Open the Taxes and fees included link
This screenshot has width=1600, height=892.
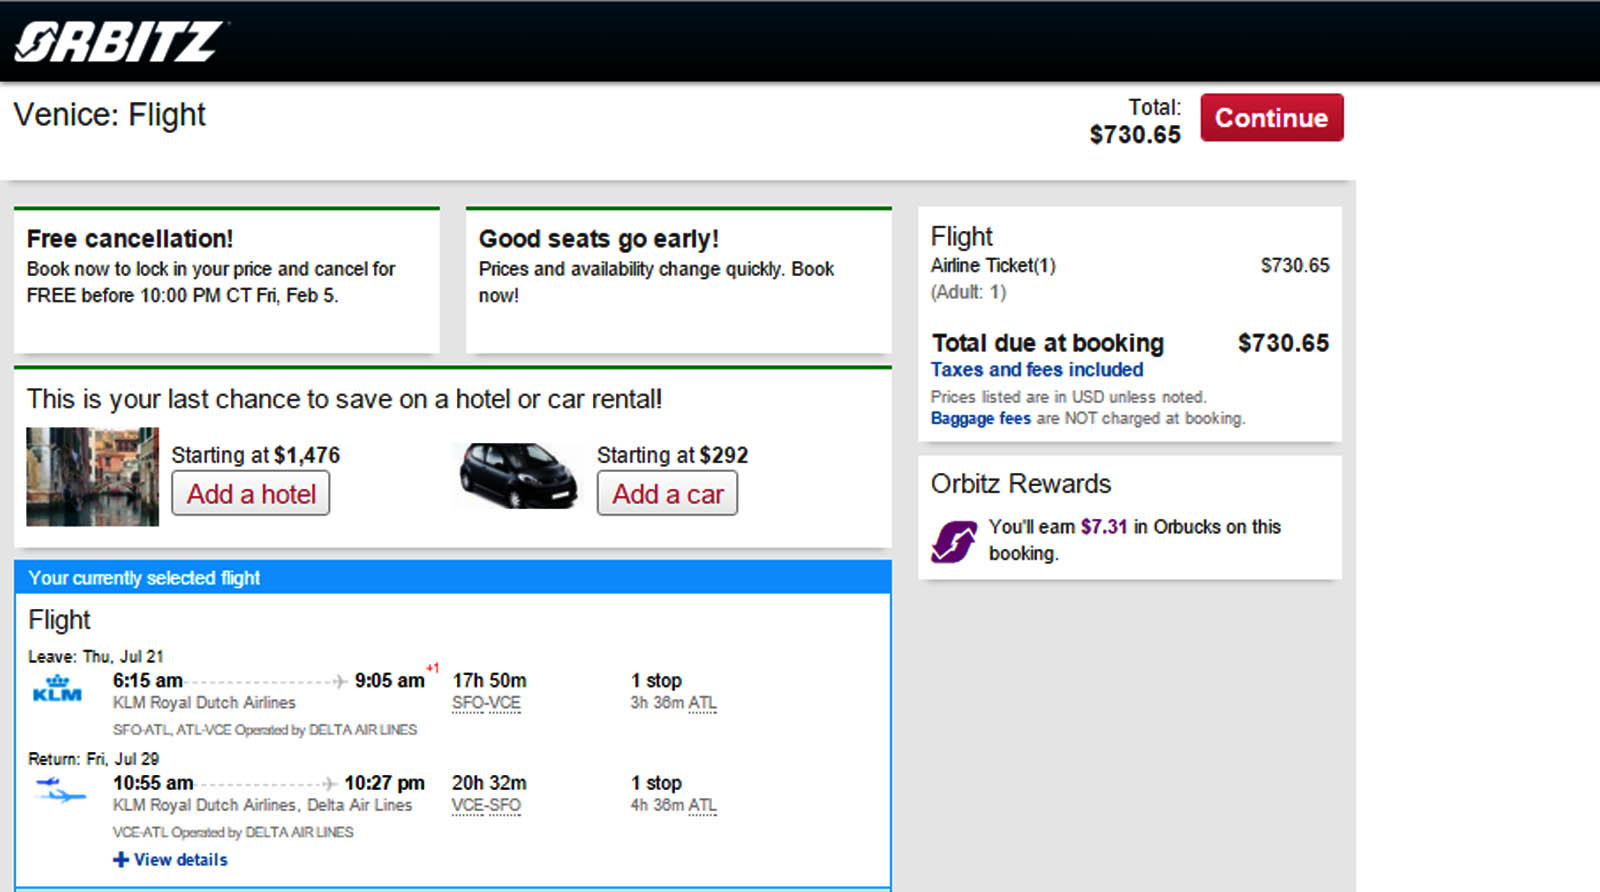click(1036, 369)
